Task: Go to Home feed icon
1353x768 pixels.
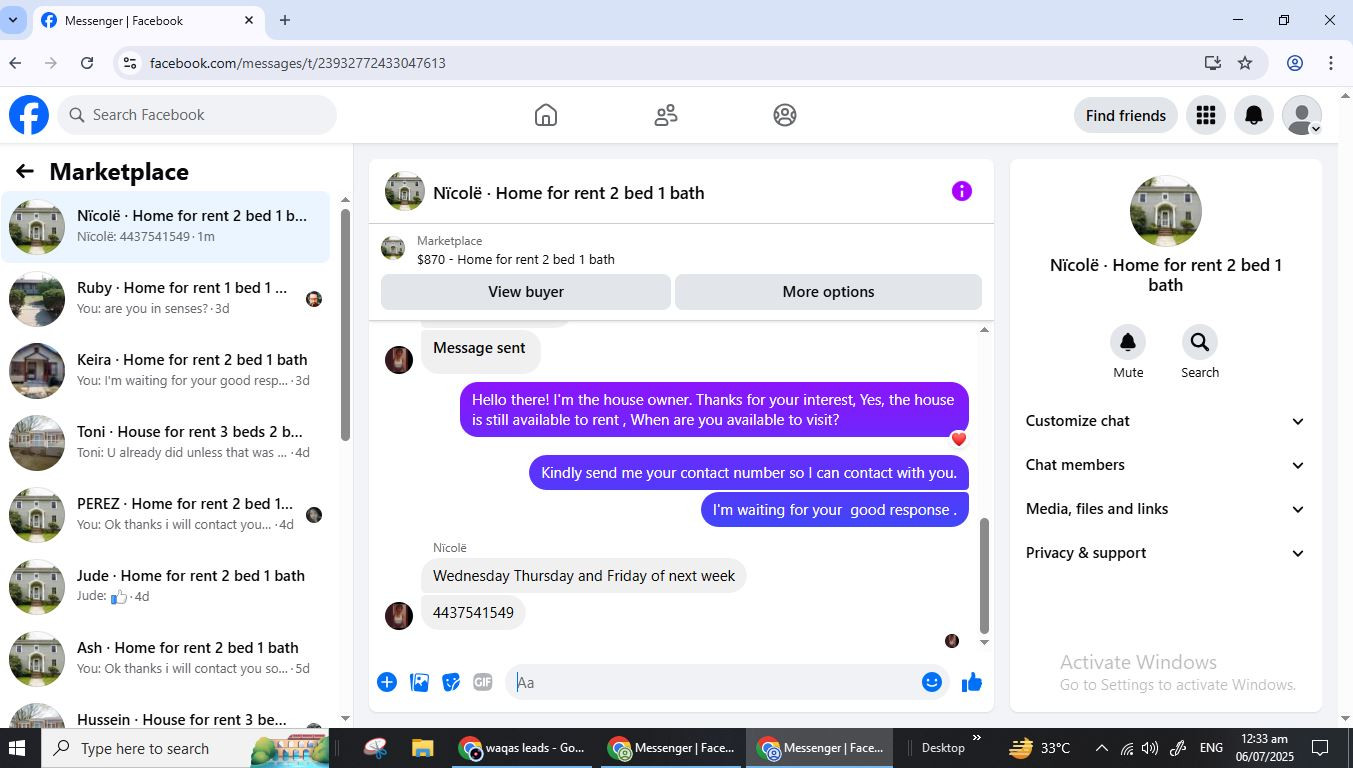Action: pyautogui.click(x=546, y=115)
